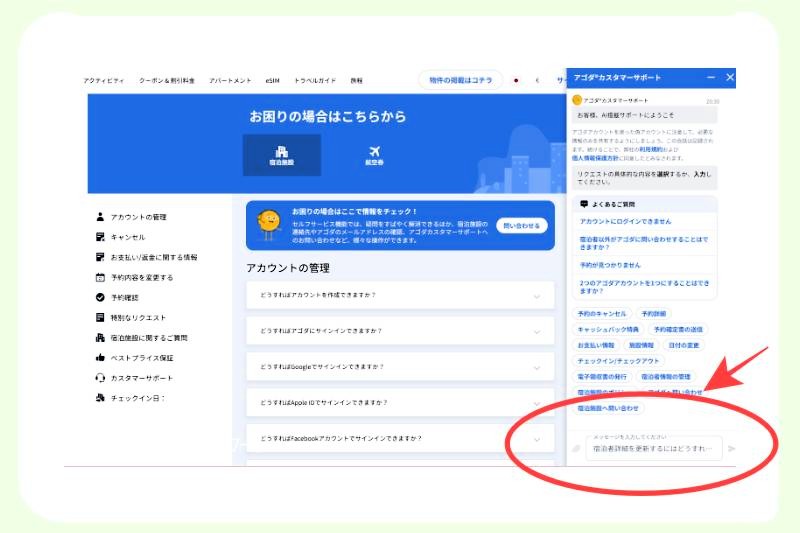Click the 2つのアゴダアカウント merge FAQ link

point(644,287)
